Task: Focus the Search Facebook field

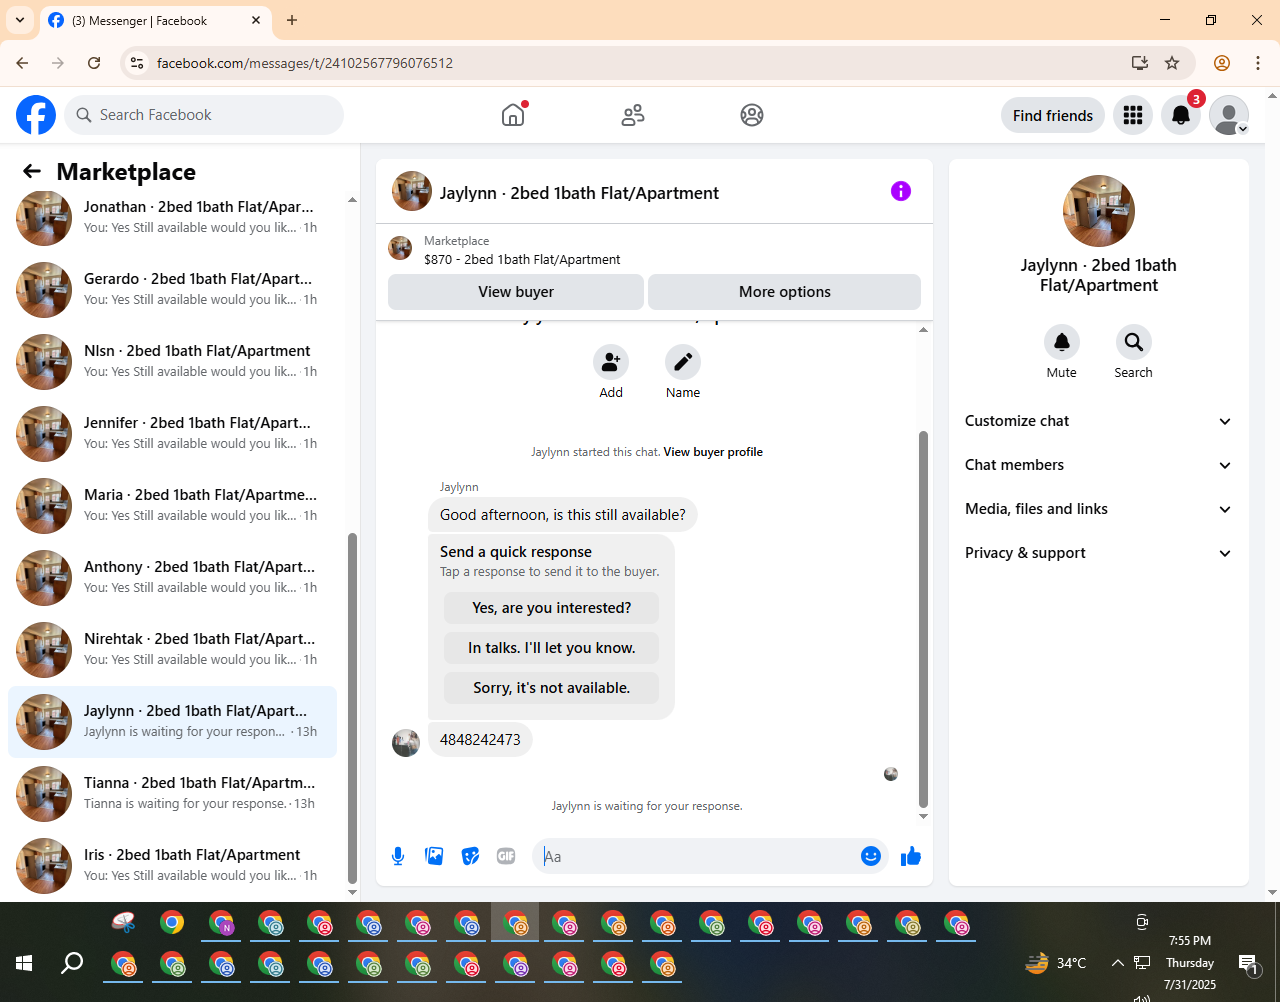Action: coord(204,115)
